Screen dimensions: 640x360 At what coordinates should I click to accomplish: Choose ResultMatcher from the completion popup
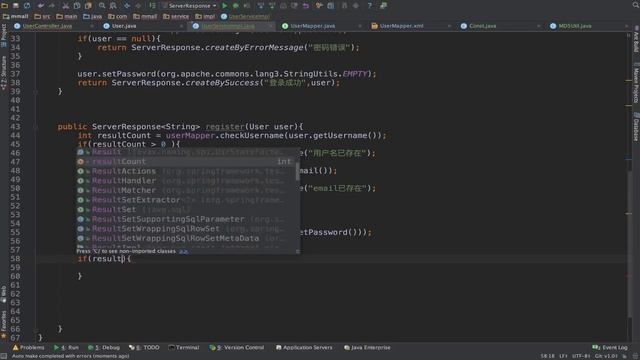pyautogui.click(x=186, y=191)
